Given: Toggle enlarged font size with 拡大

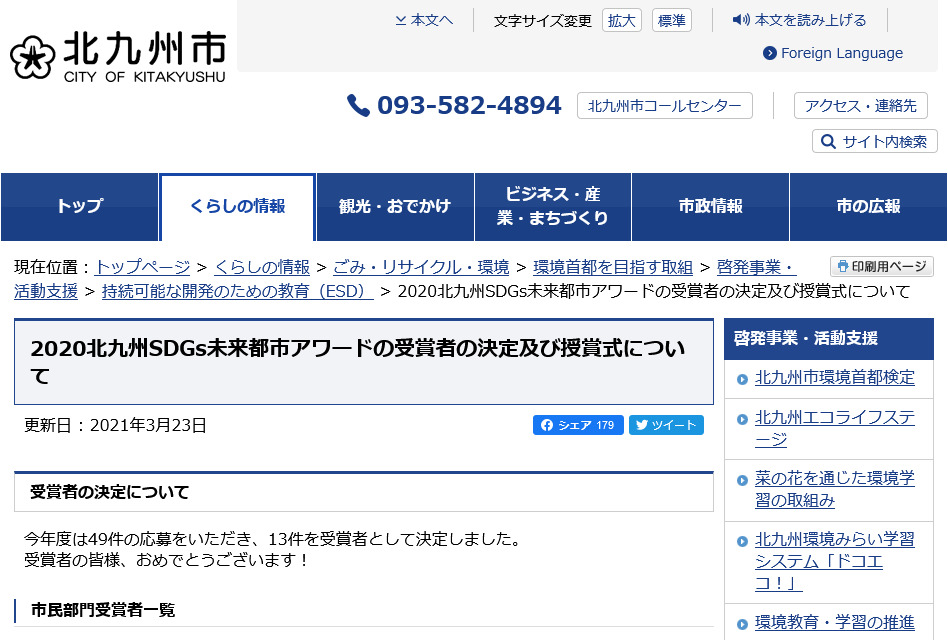Looking at the screenshot, I should pos(621,20).
